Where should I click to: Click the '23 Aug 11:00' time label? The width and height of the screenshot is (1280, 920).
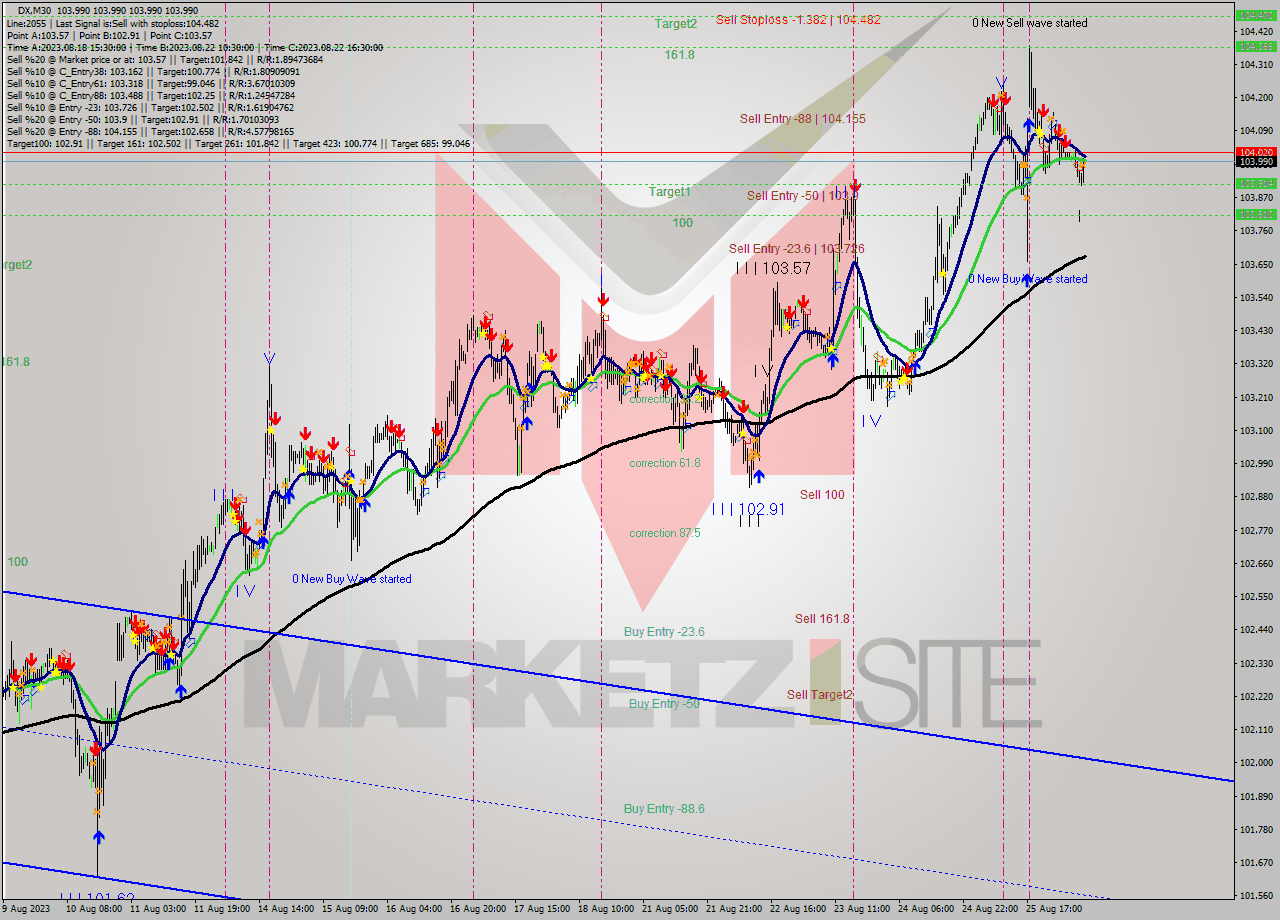pyautogui.click(x=861, y=909)
